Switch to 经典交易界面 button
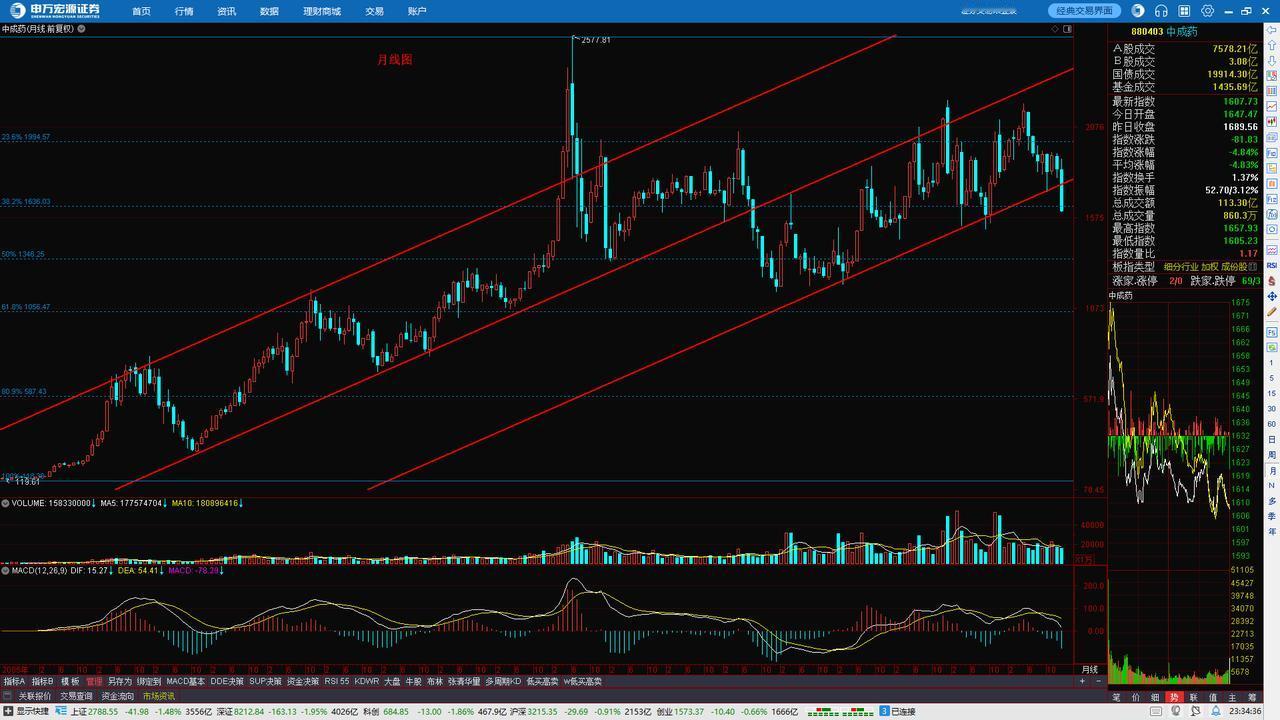This screenshot has width=1280, height=720. point(1085,11)
